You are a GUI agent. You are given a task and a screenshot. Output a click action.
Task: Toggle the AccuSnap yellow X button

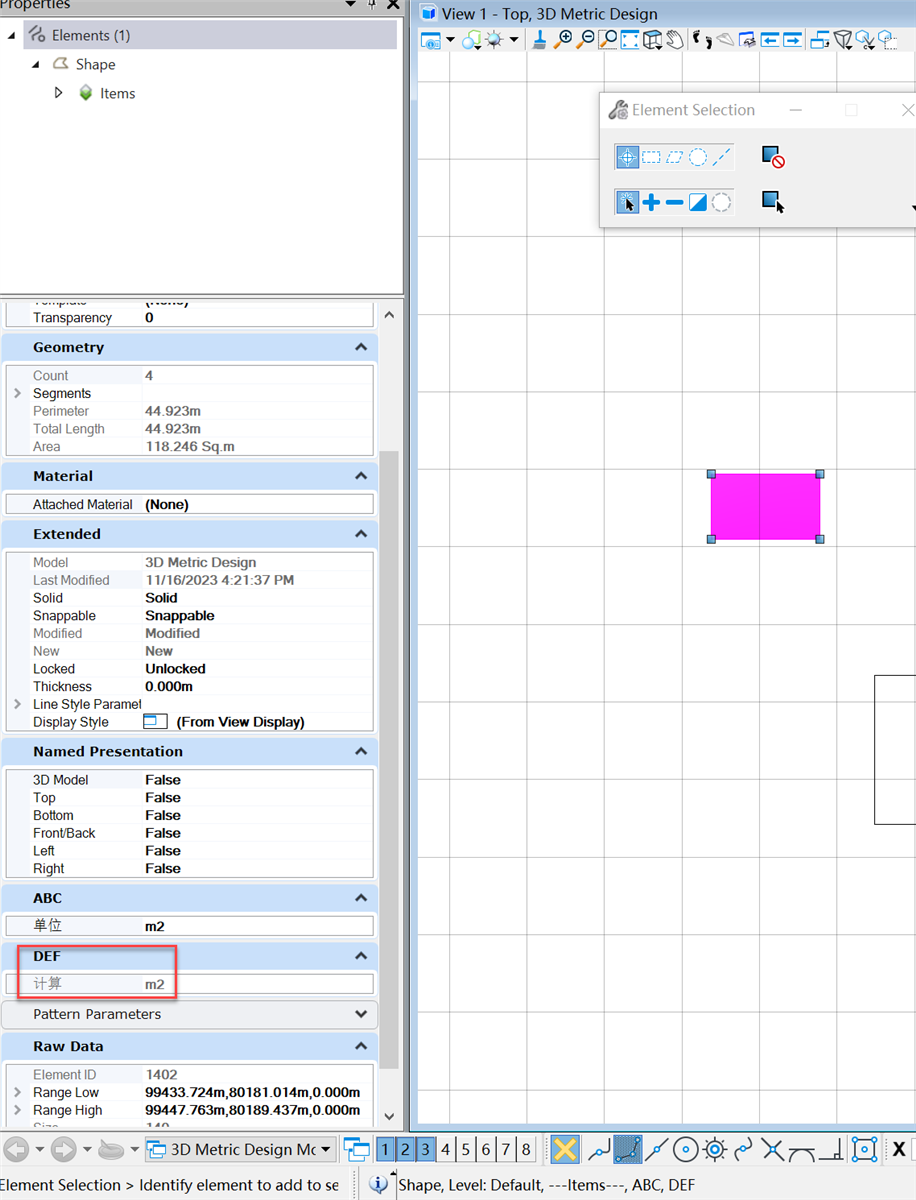[x=565, y=1150]
